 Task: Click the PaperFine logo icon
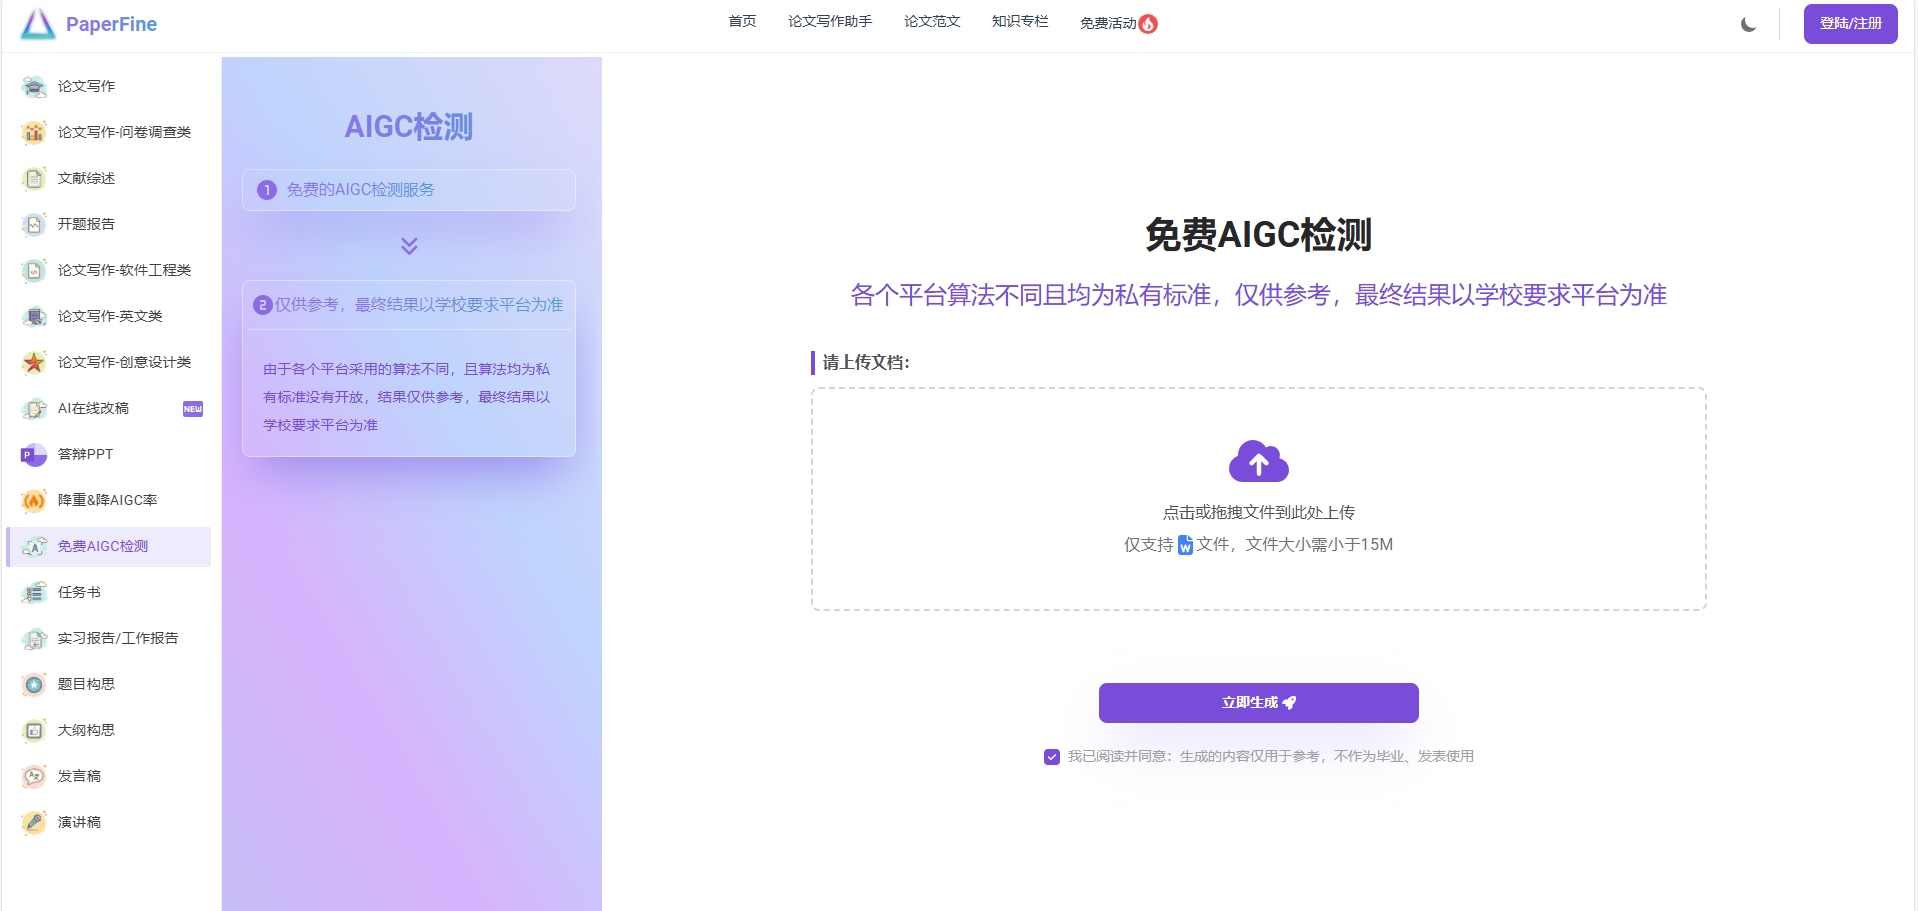pos(37,24)
